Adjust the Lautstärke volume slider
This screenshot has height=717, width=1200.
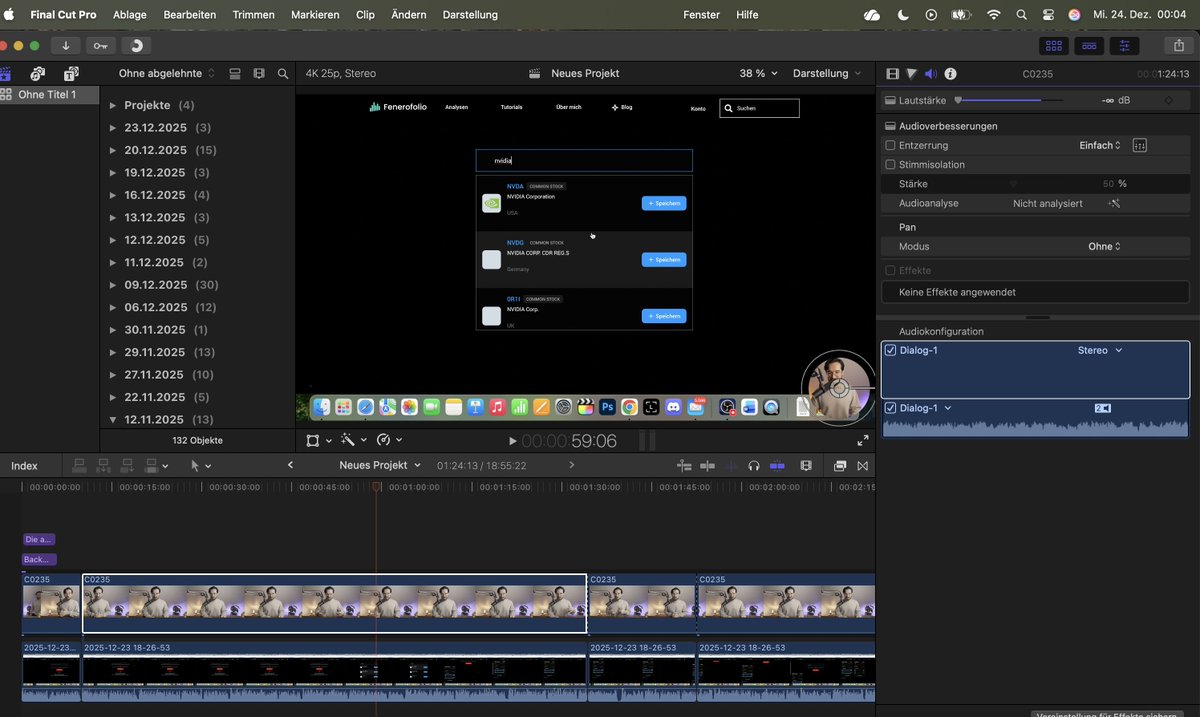1010,100
